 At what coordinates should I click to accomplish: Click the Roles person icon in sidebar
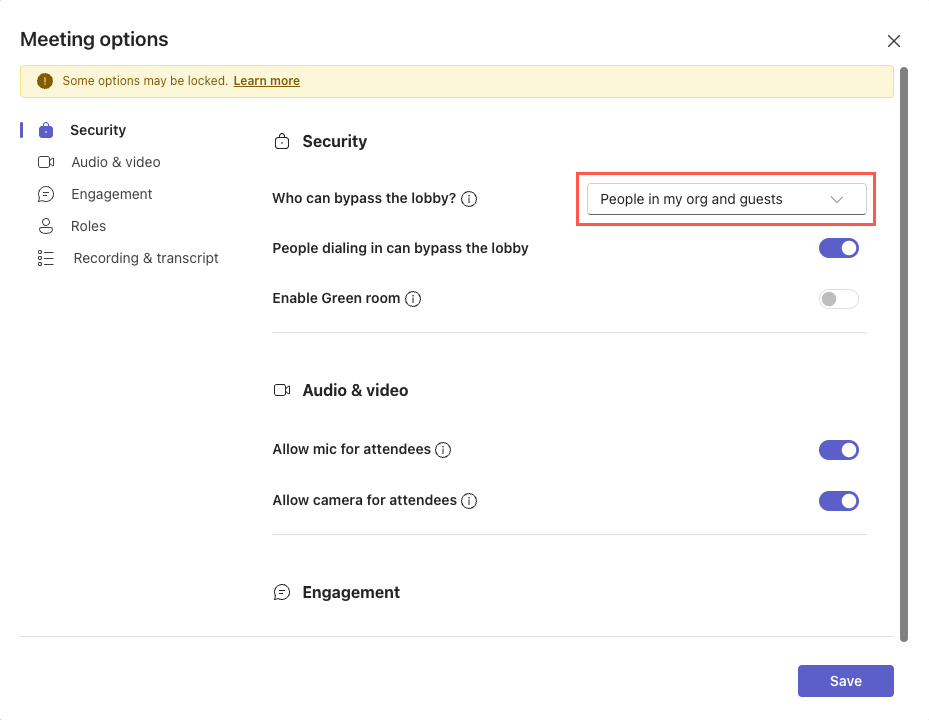(x=46, y=226)
